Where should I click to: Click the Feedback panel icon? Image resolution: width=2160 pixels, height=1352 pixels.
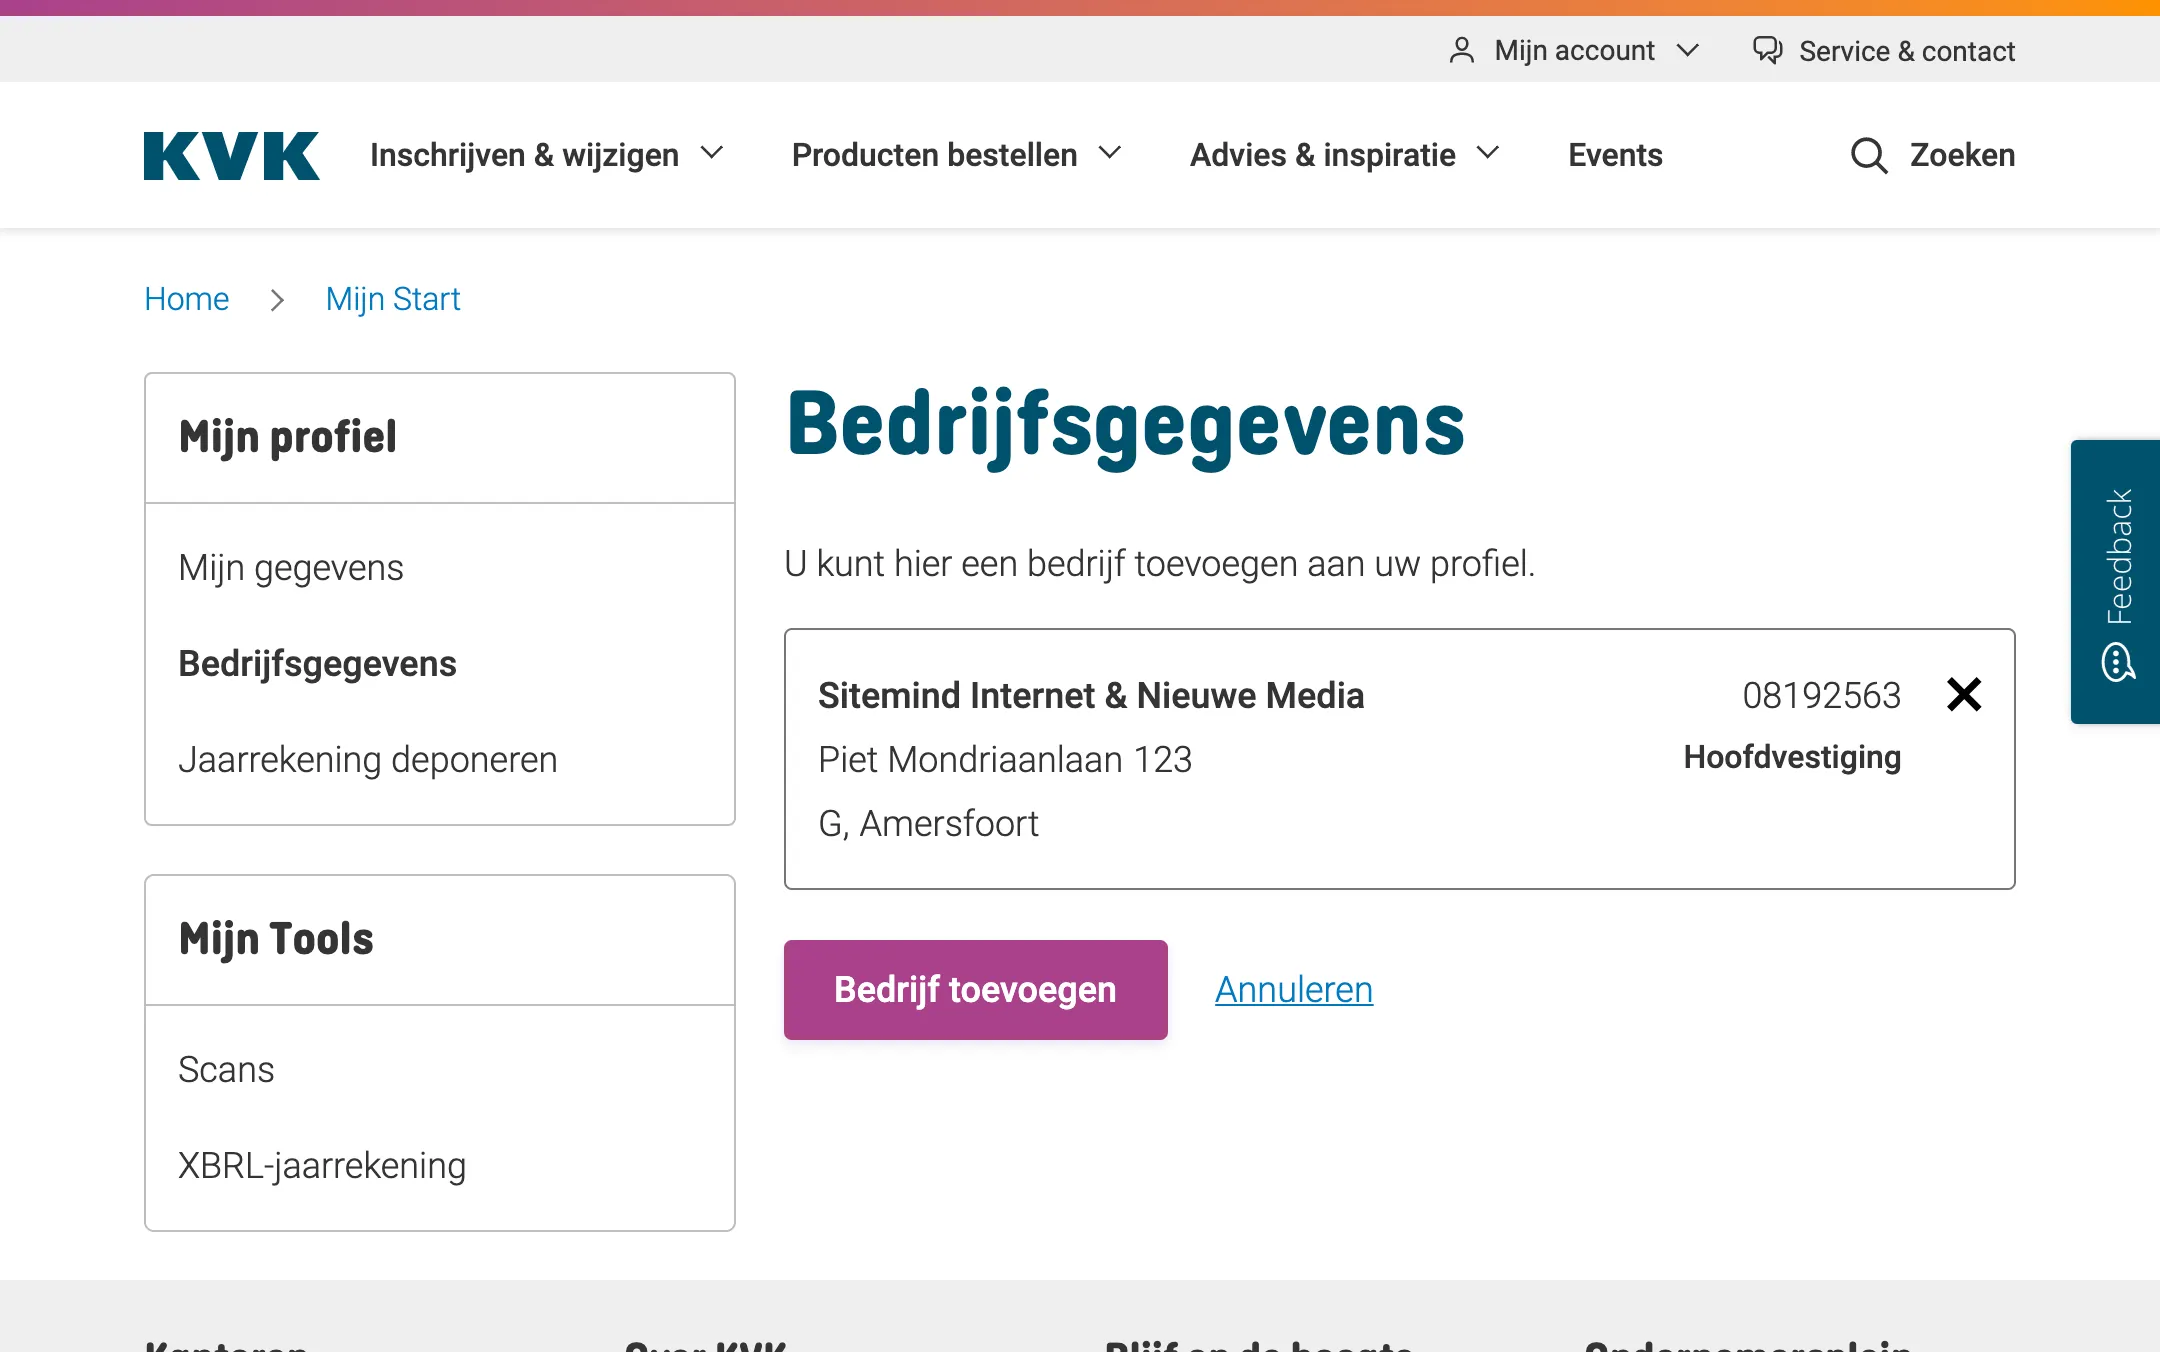2118,662
